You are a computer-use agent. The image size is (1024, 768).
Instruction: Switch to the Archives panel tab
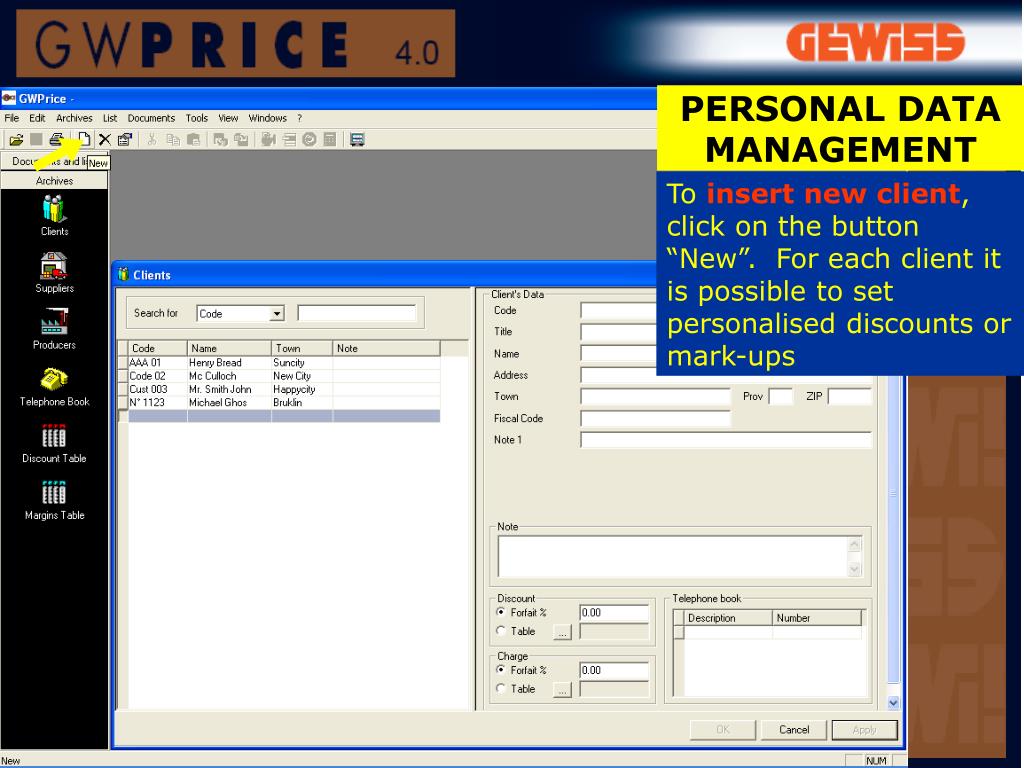pyautogui.click(x=54, y=181)
